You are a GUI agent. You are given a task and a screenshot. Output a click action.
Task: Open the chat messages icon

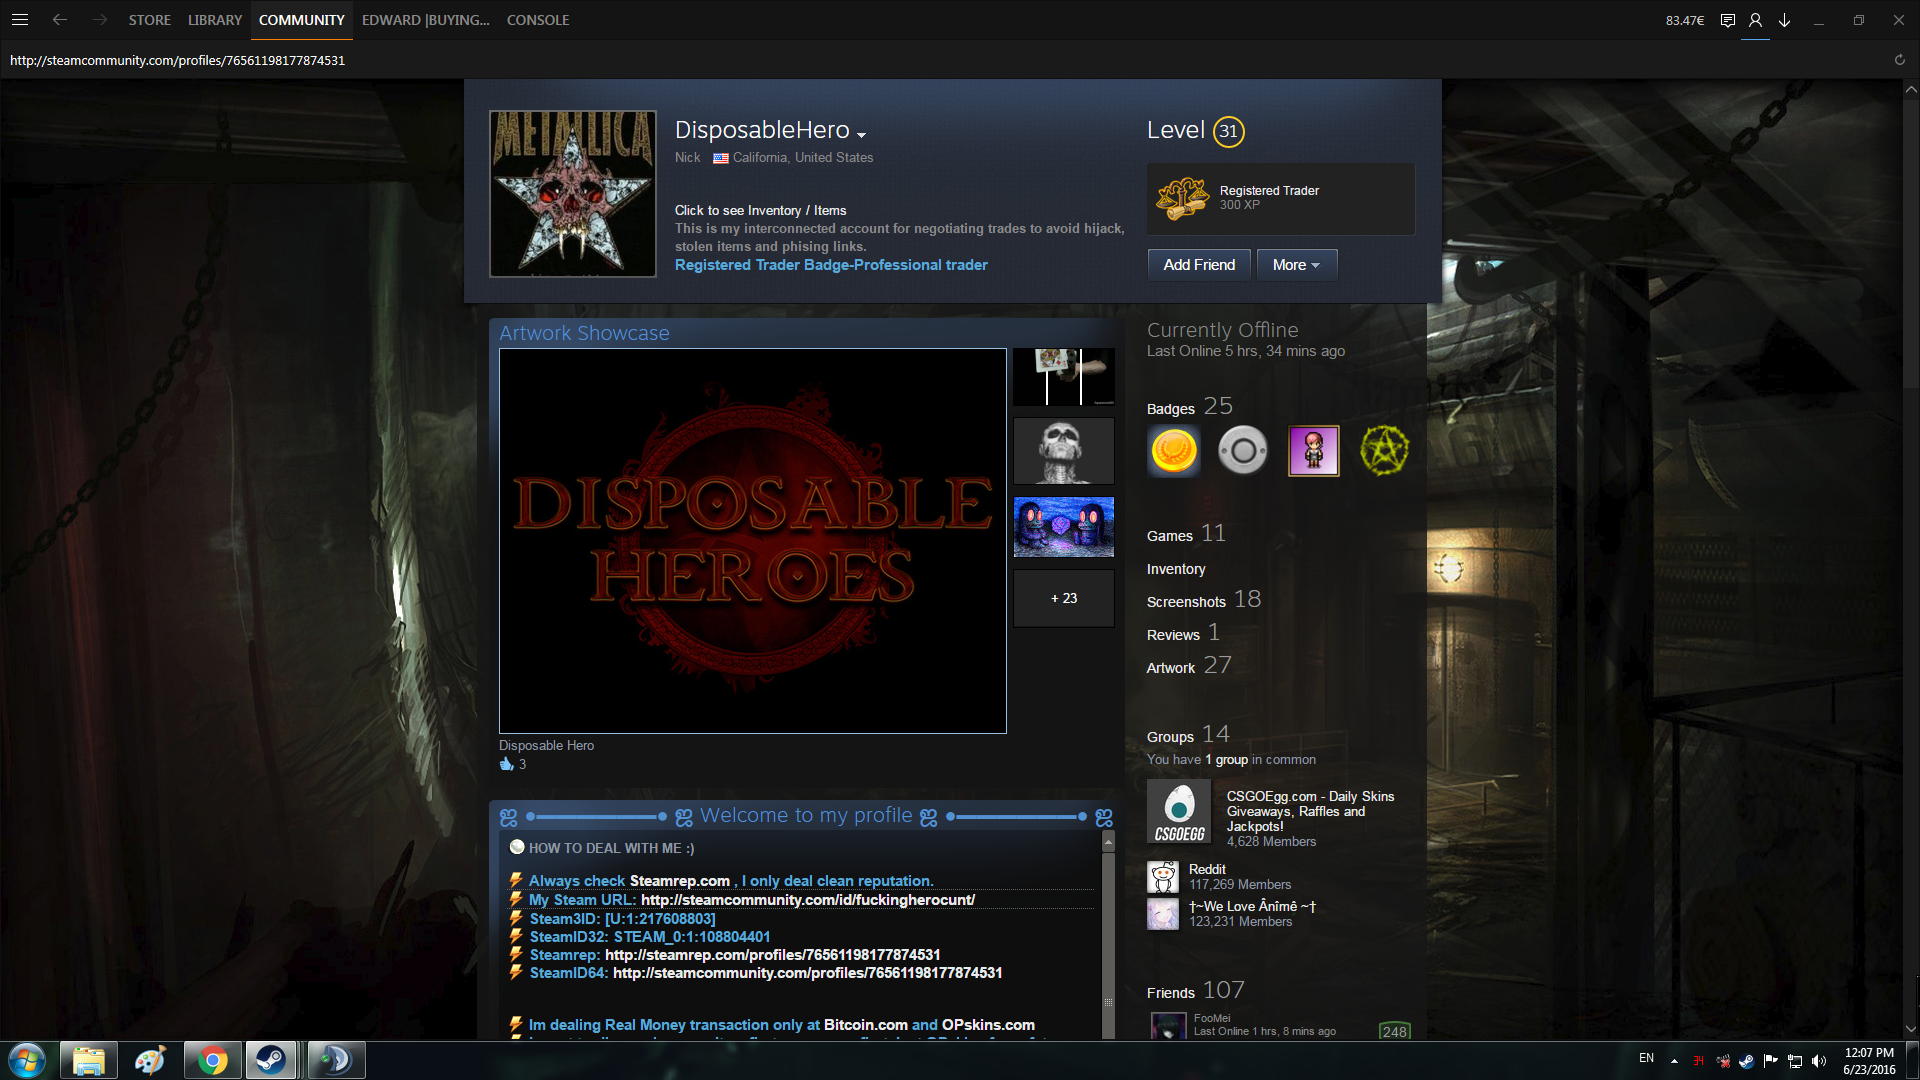pos(1727,20)
